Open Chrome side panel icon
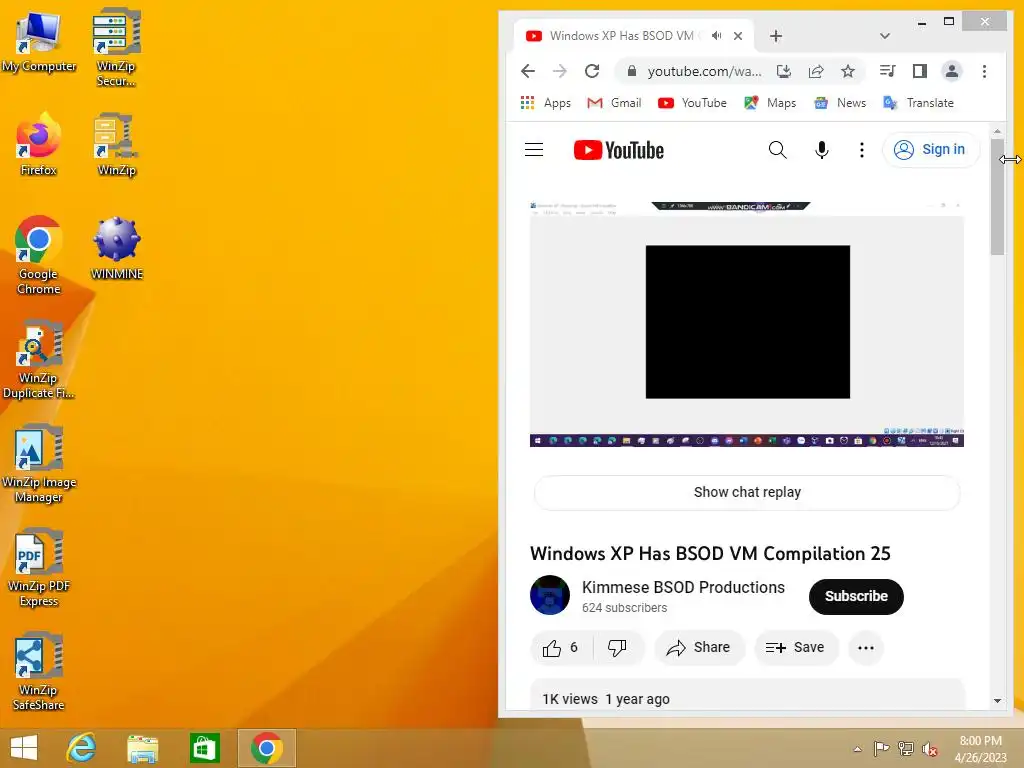This screenshot has height=768, width=1024. pos(920,71)
